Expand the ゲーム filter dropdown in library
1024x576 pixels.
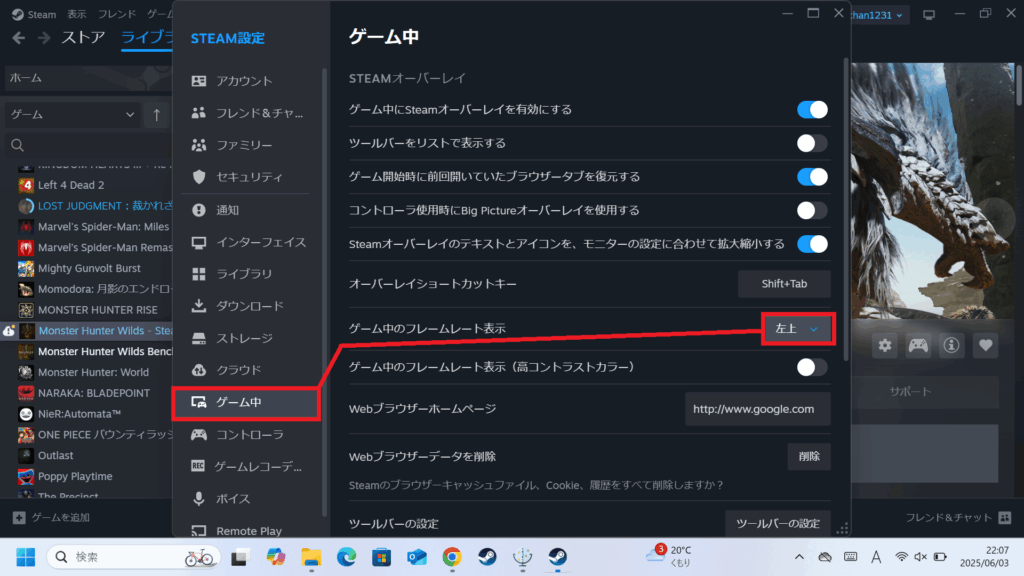coord(72,115)
